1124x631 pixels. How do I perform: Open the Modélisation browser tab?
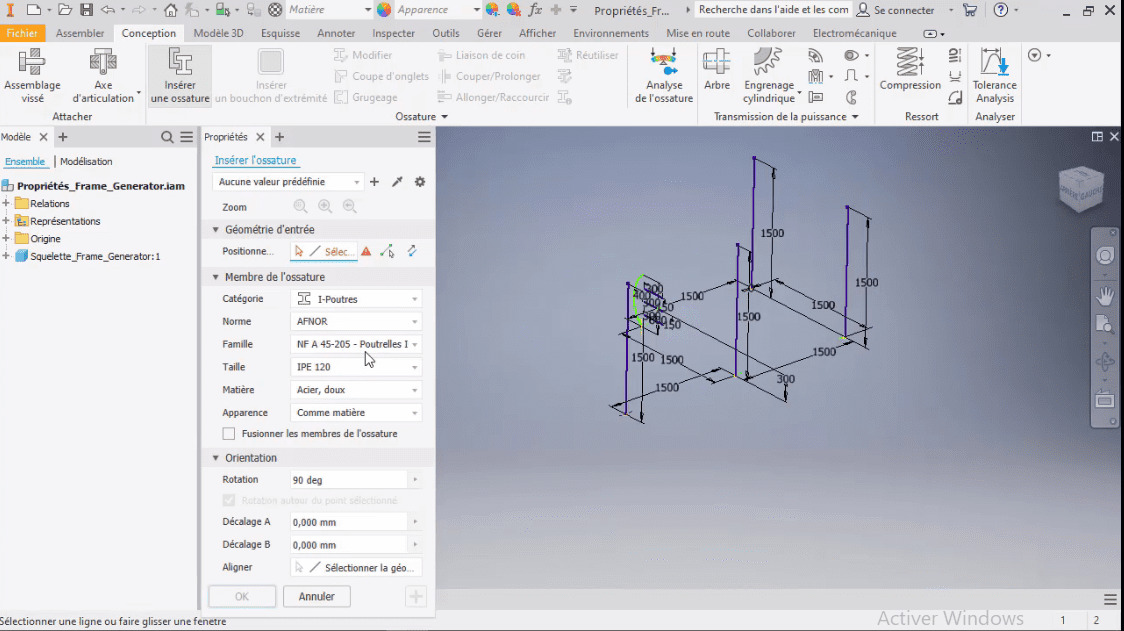86,161
